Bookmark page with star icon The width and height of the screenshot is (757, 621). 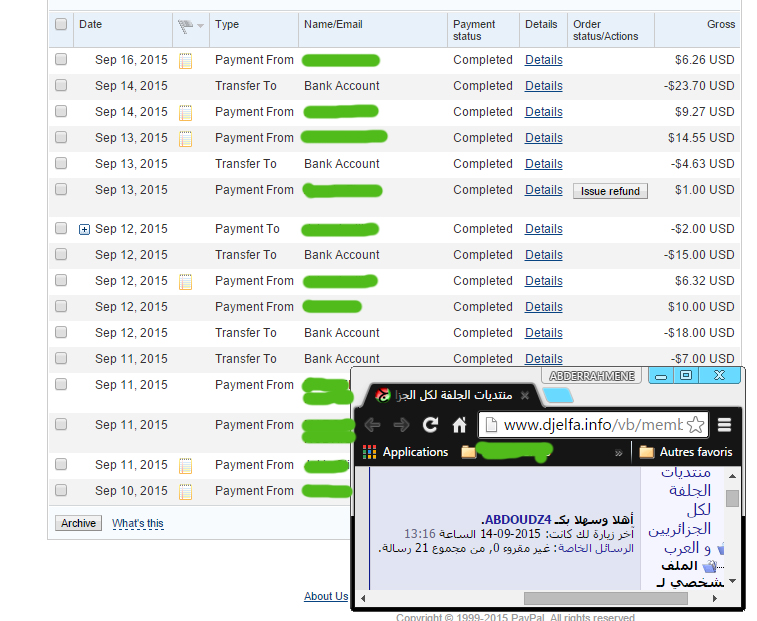click(x=696, y=425)
